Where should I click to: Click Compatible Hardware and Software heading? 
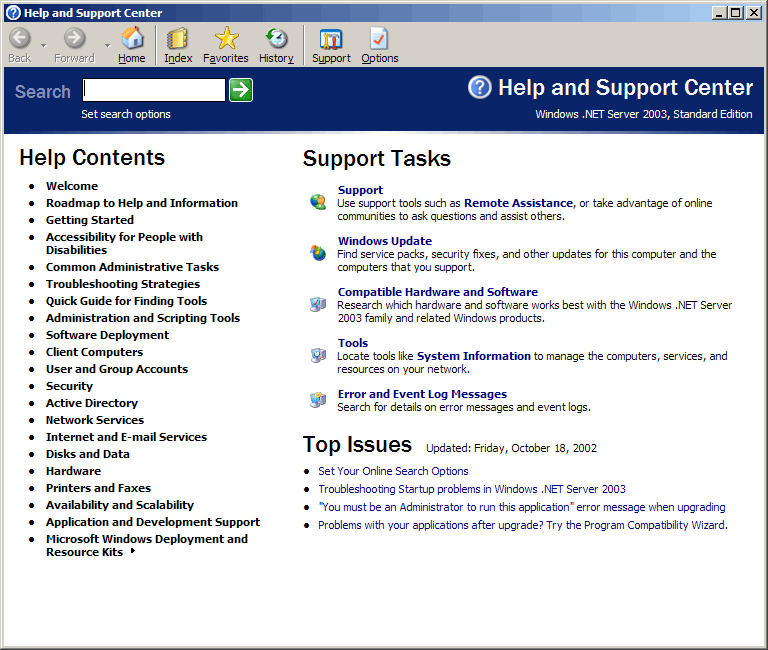coord(438,292)
